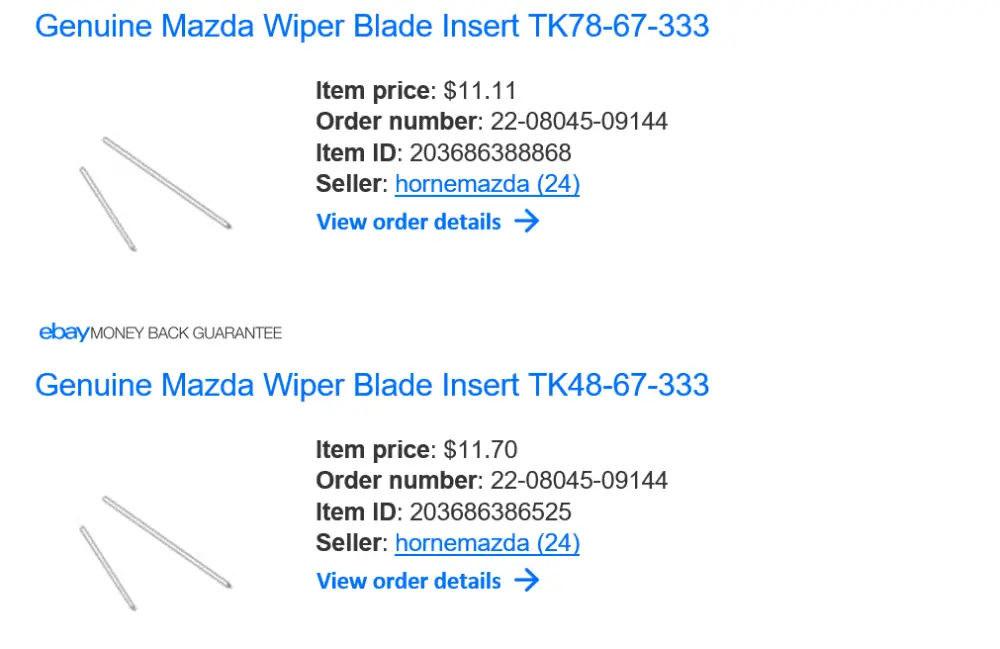Screen dimensions: 1000x649
Task: Click the item ID 203686386525
Action: (x=490, y=512)
